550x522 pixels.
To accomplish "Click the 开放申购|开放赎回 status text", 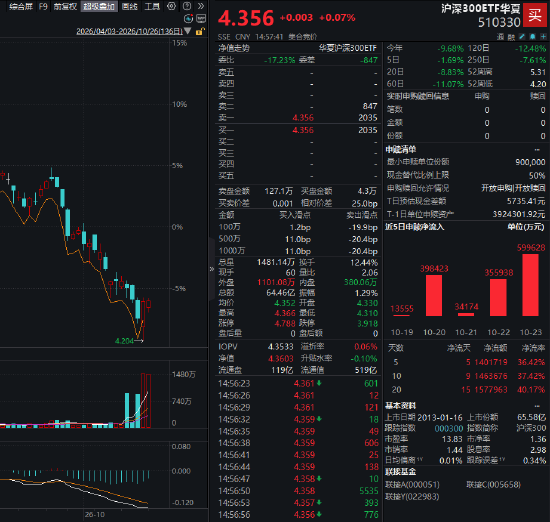I will tap(513, 188).
